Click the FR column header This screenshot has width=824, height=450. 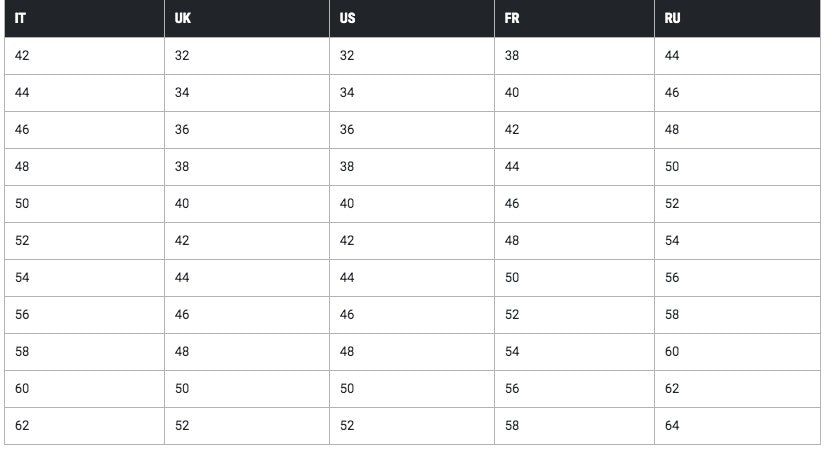click(512, 18)
